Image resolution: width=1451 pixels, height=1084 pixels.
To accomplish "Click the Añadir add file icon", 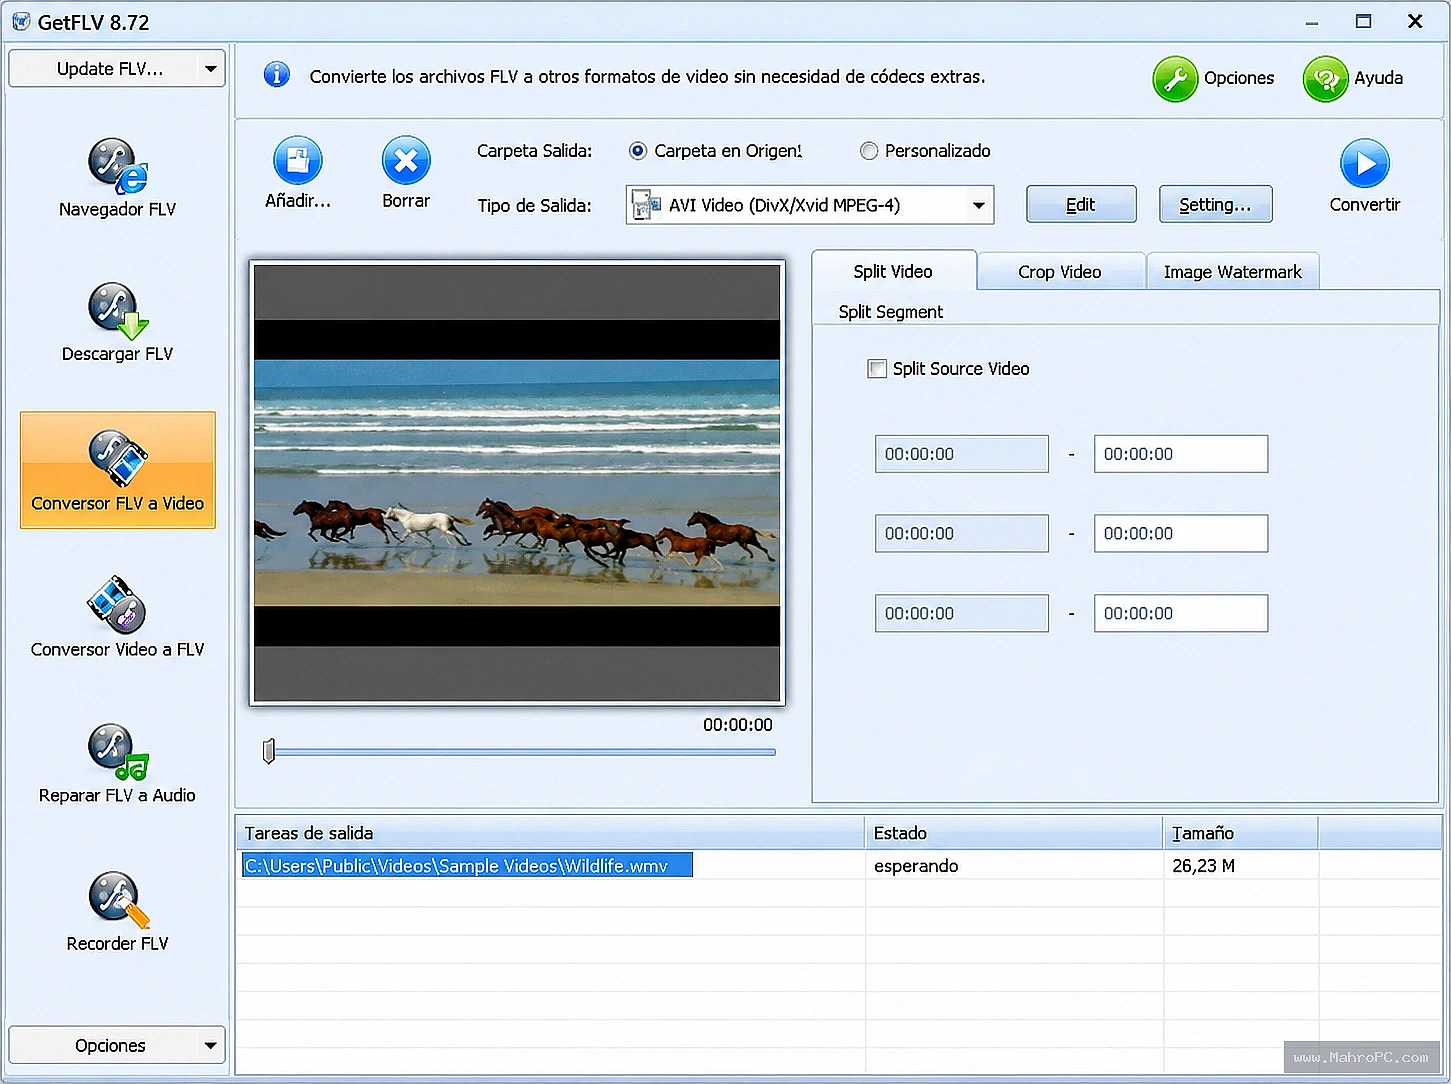I will (x=298, y=160).
